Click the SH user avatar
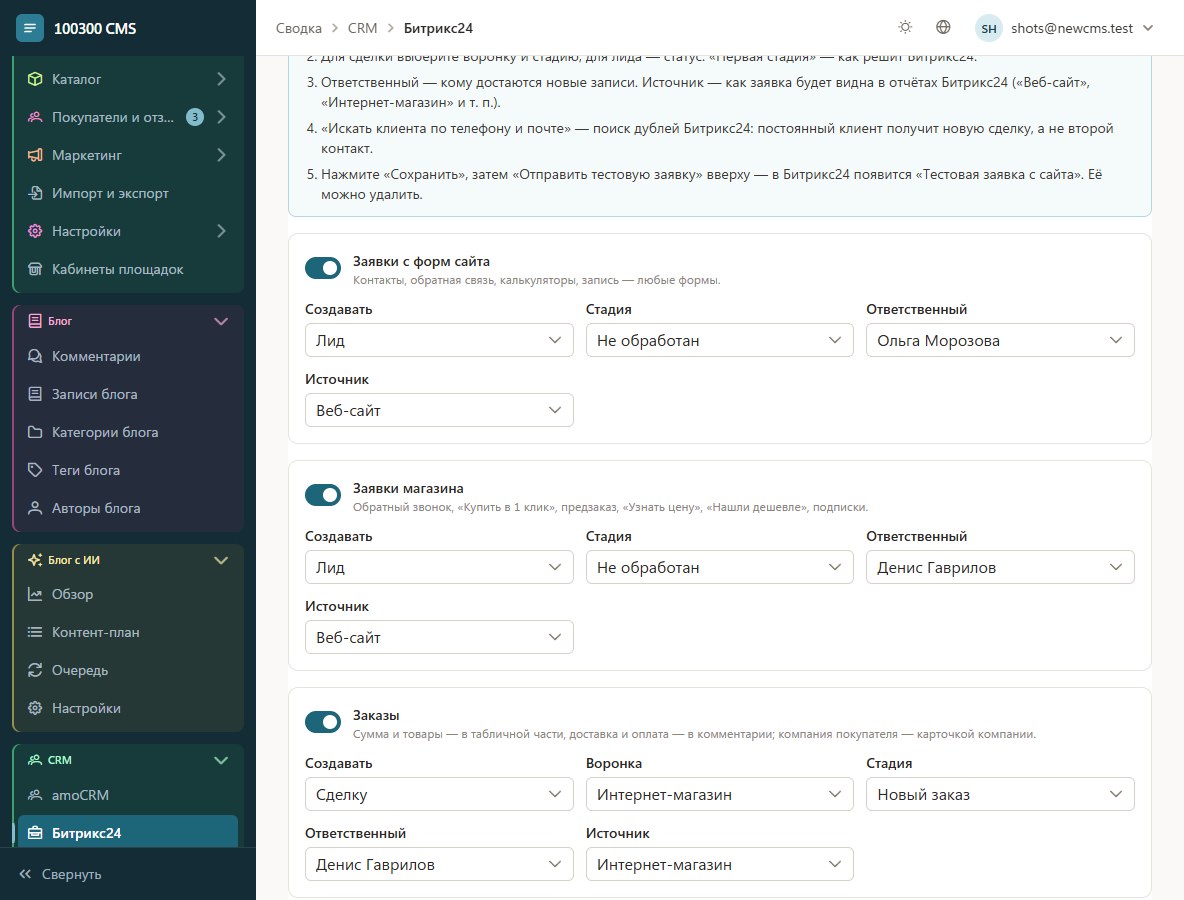The height and width of the screenshot is (900, 1184). coord(988,28)
